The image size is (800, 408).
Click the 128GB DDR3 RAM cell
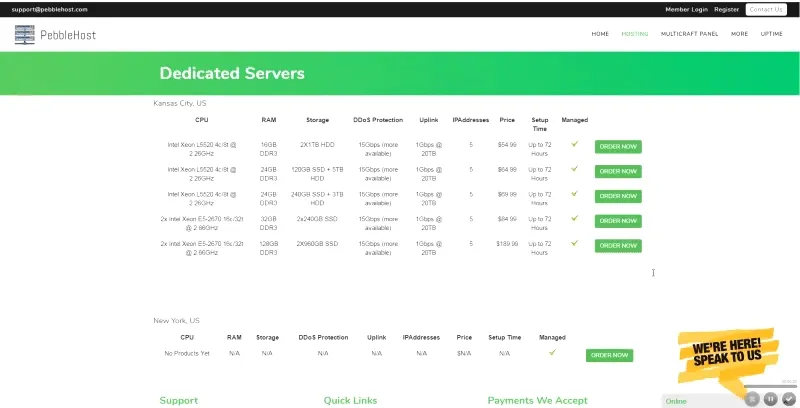(269, 248)
